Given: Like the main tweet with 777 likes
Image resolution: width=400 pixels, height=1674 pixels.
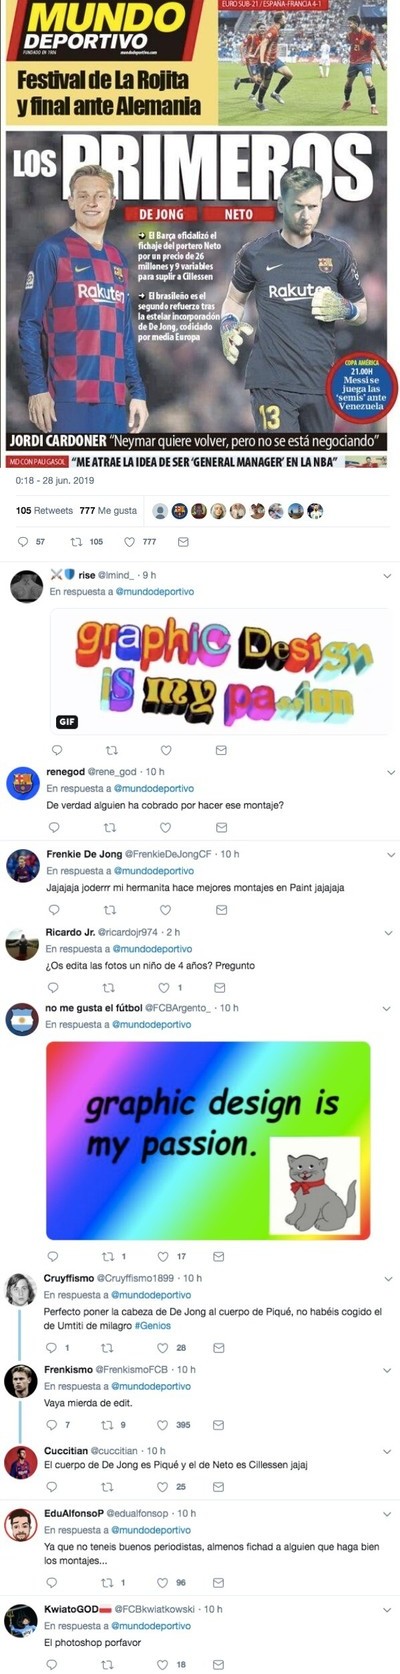Looking at the screenshot, I should tap(129, 542).
